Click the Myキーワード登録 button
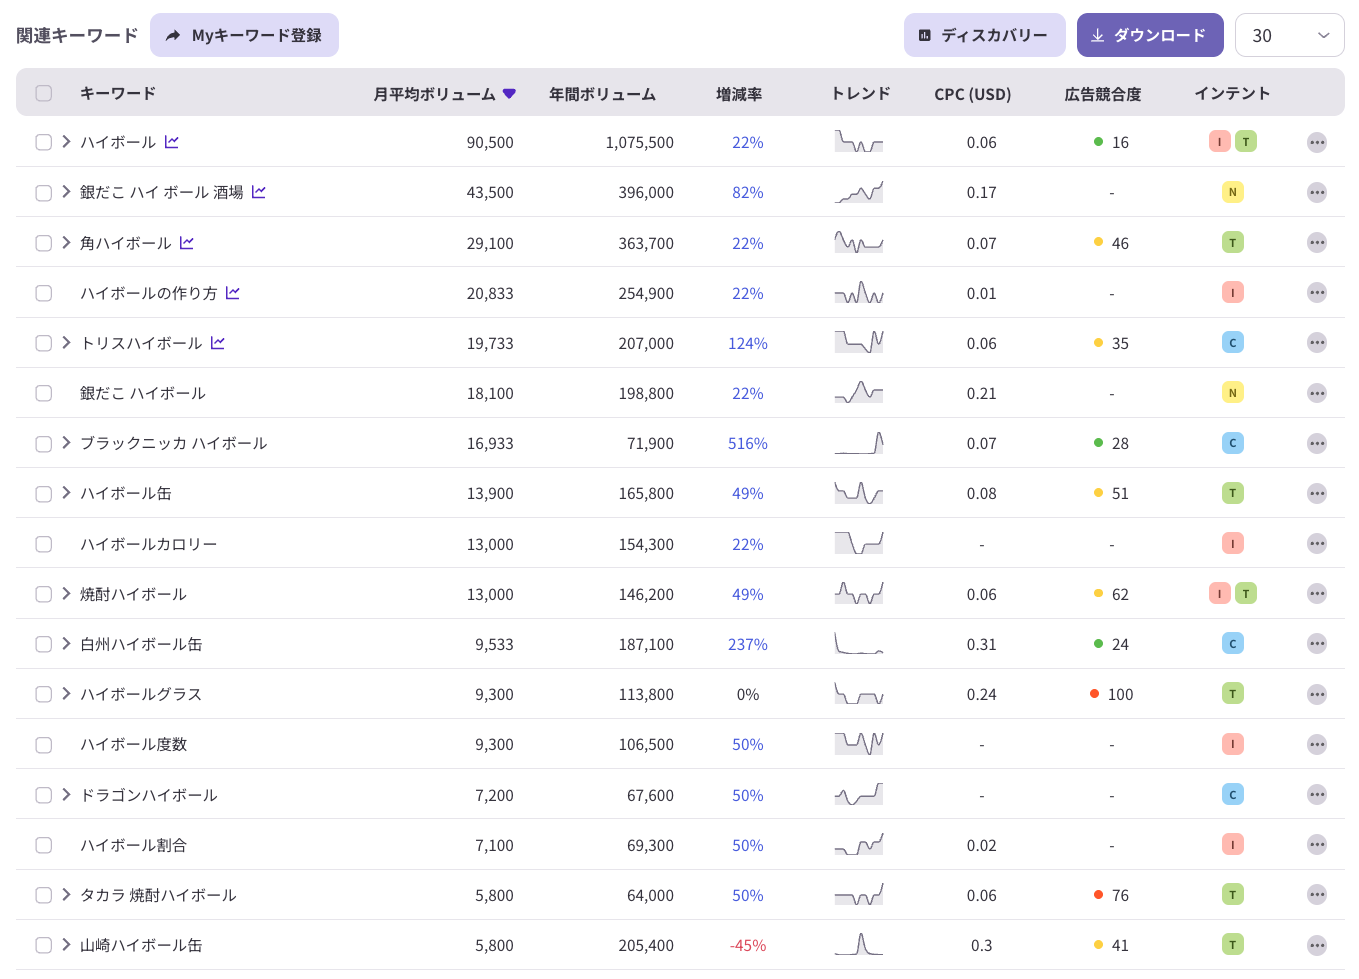This screenshot has width=1359, height=979. (x=244, y=35)
